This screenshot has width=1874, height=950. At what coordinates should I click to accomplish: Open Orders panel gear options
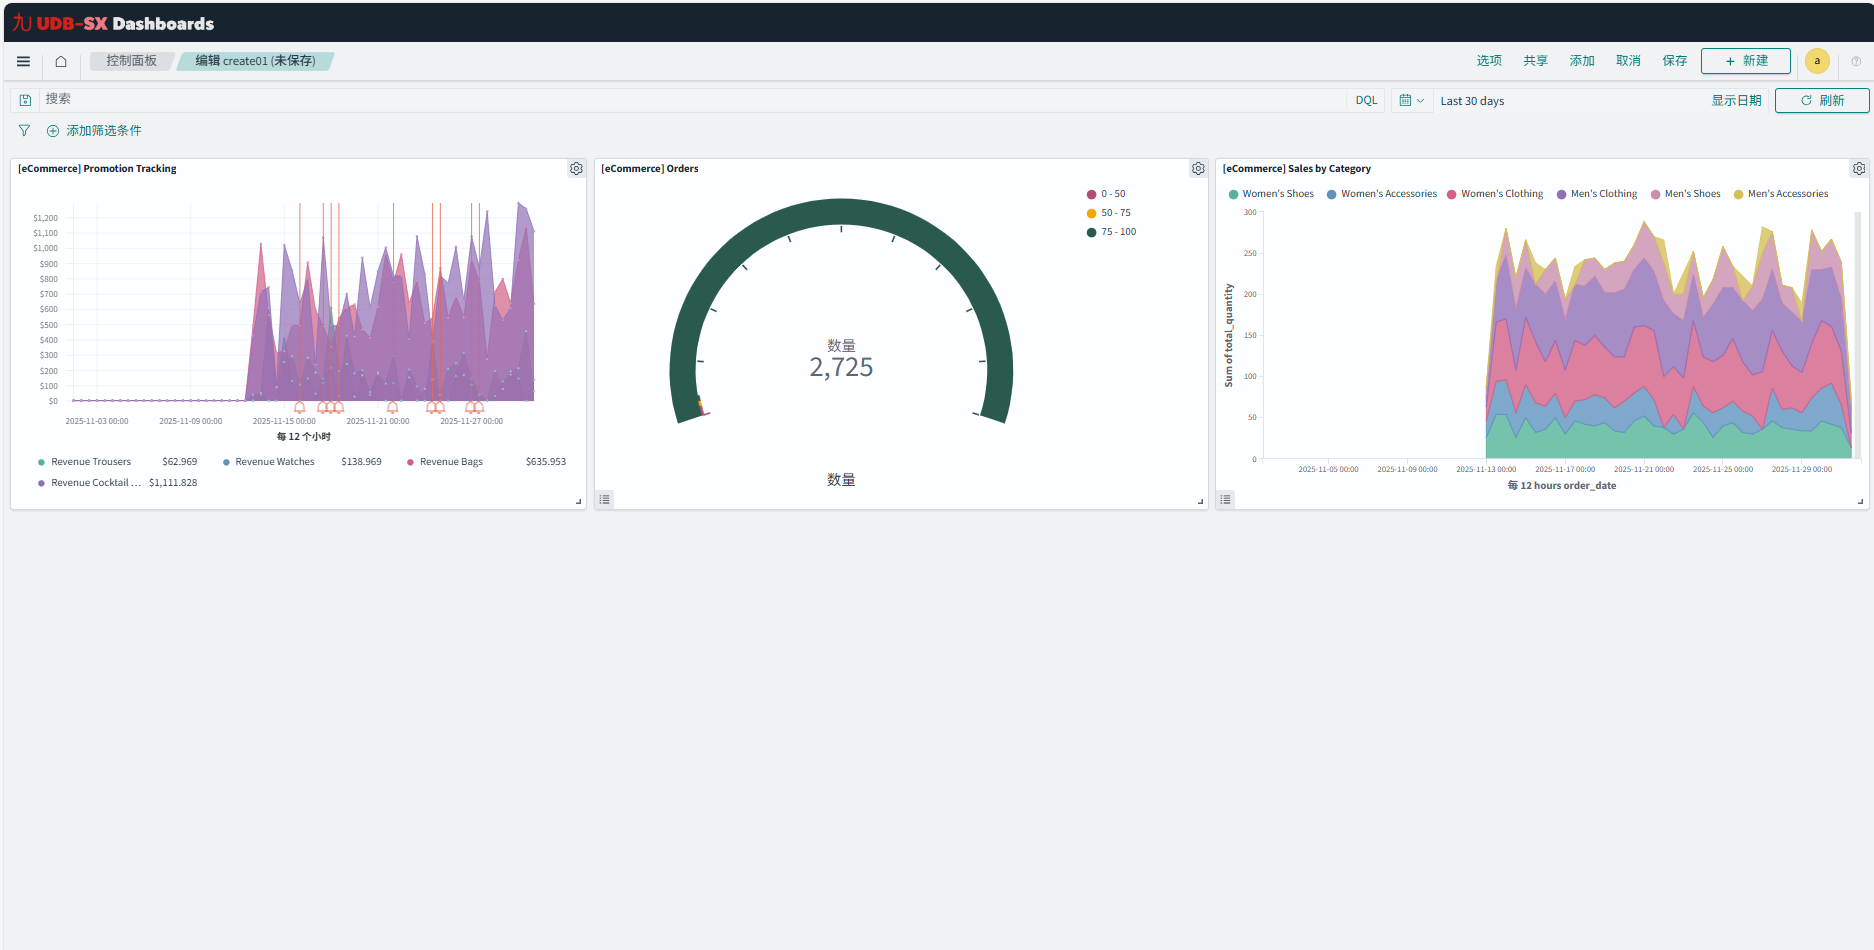pyautogui.click(x=1198, y=169)
